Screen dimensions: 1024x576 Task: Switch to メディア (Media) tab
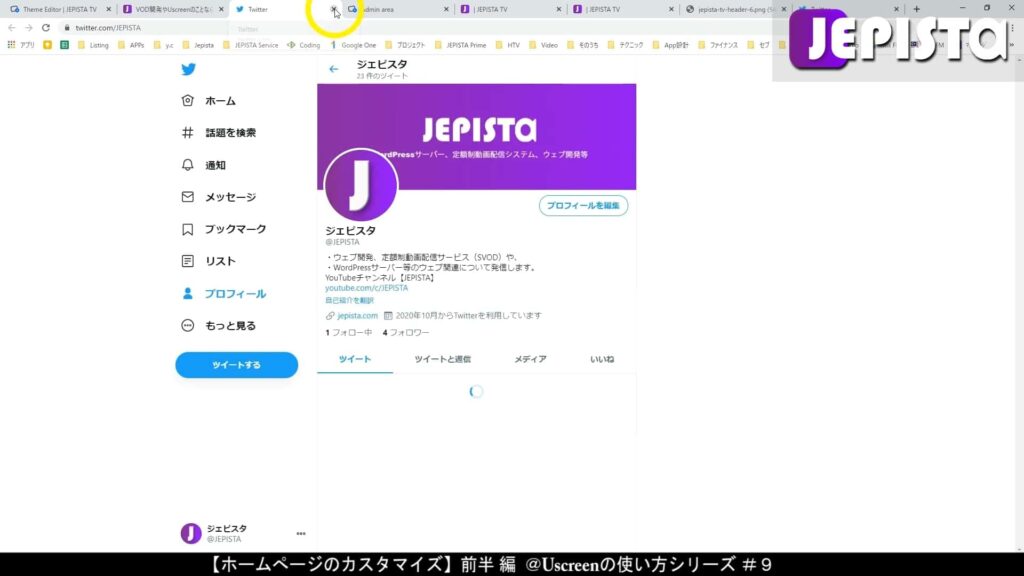click(530, 359)
